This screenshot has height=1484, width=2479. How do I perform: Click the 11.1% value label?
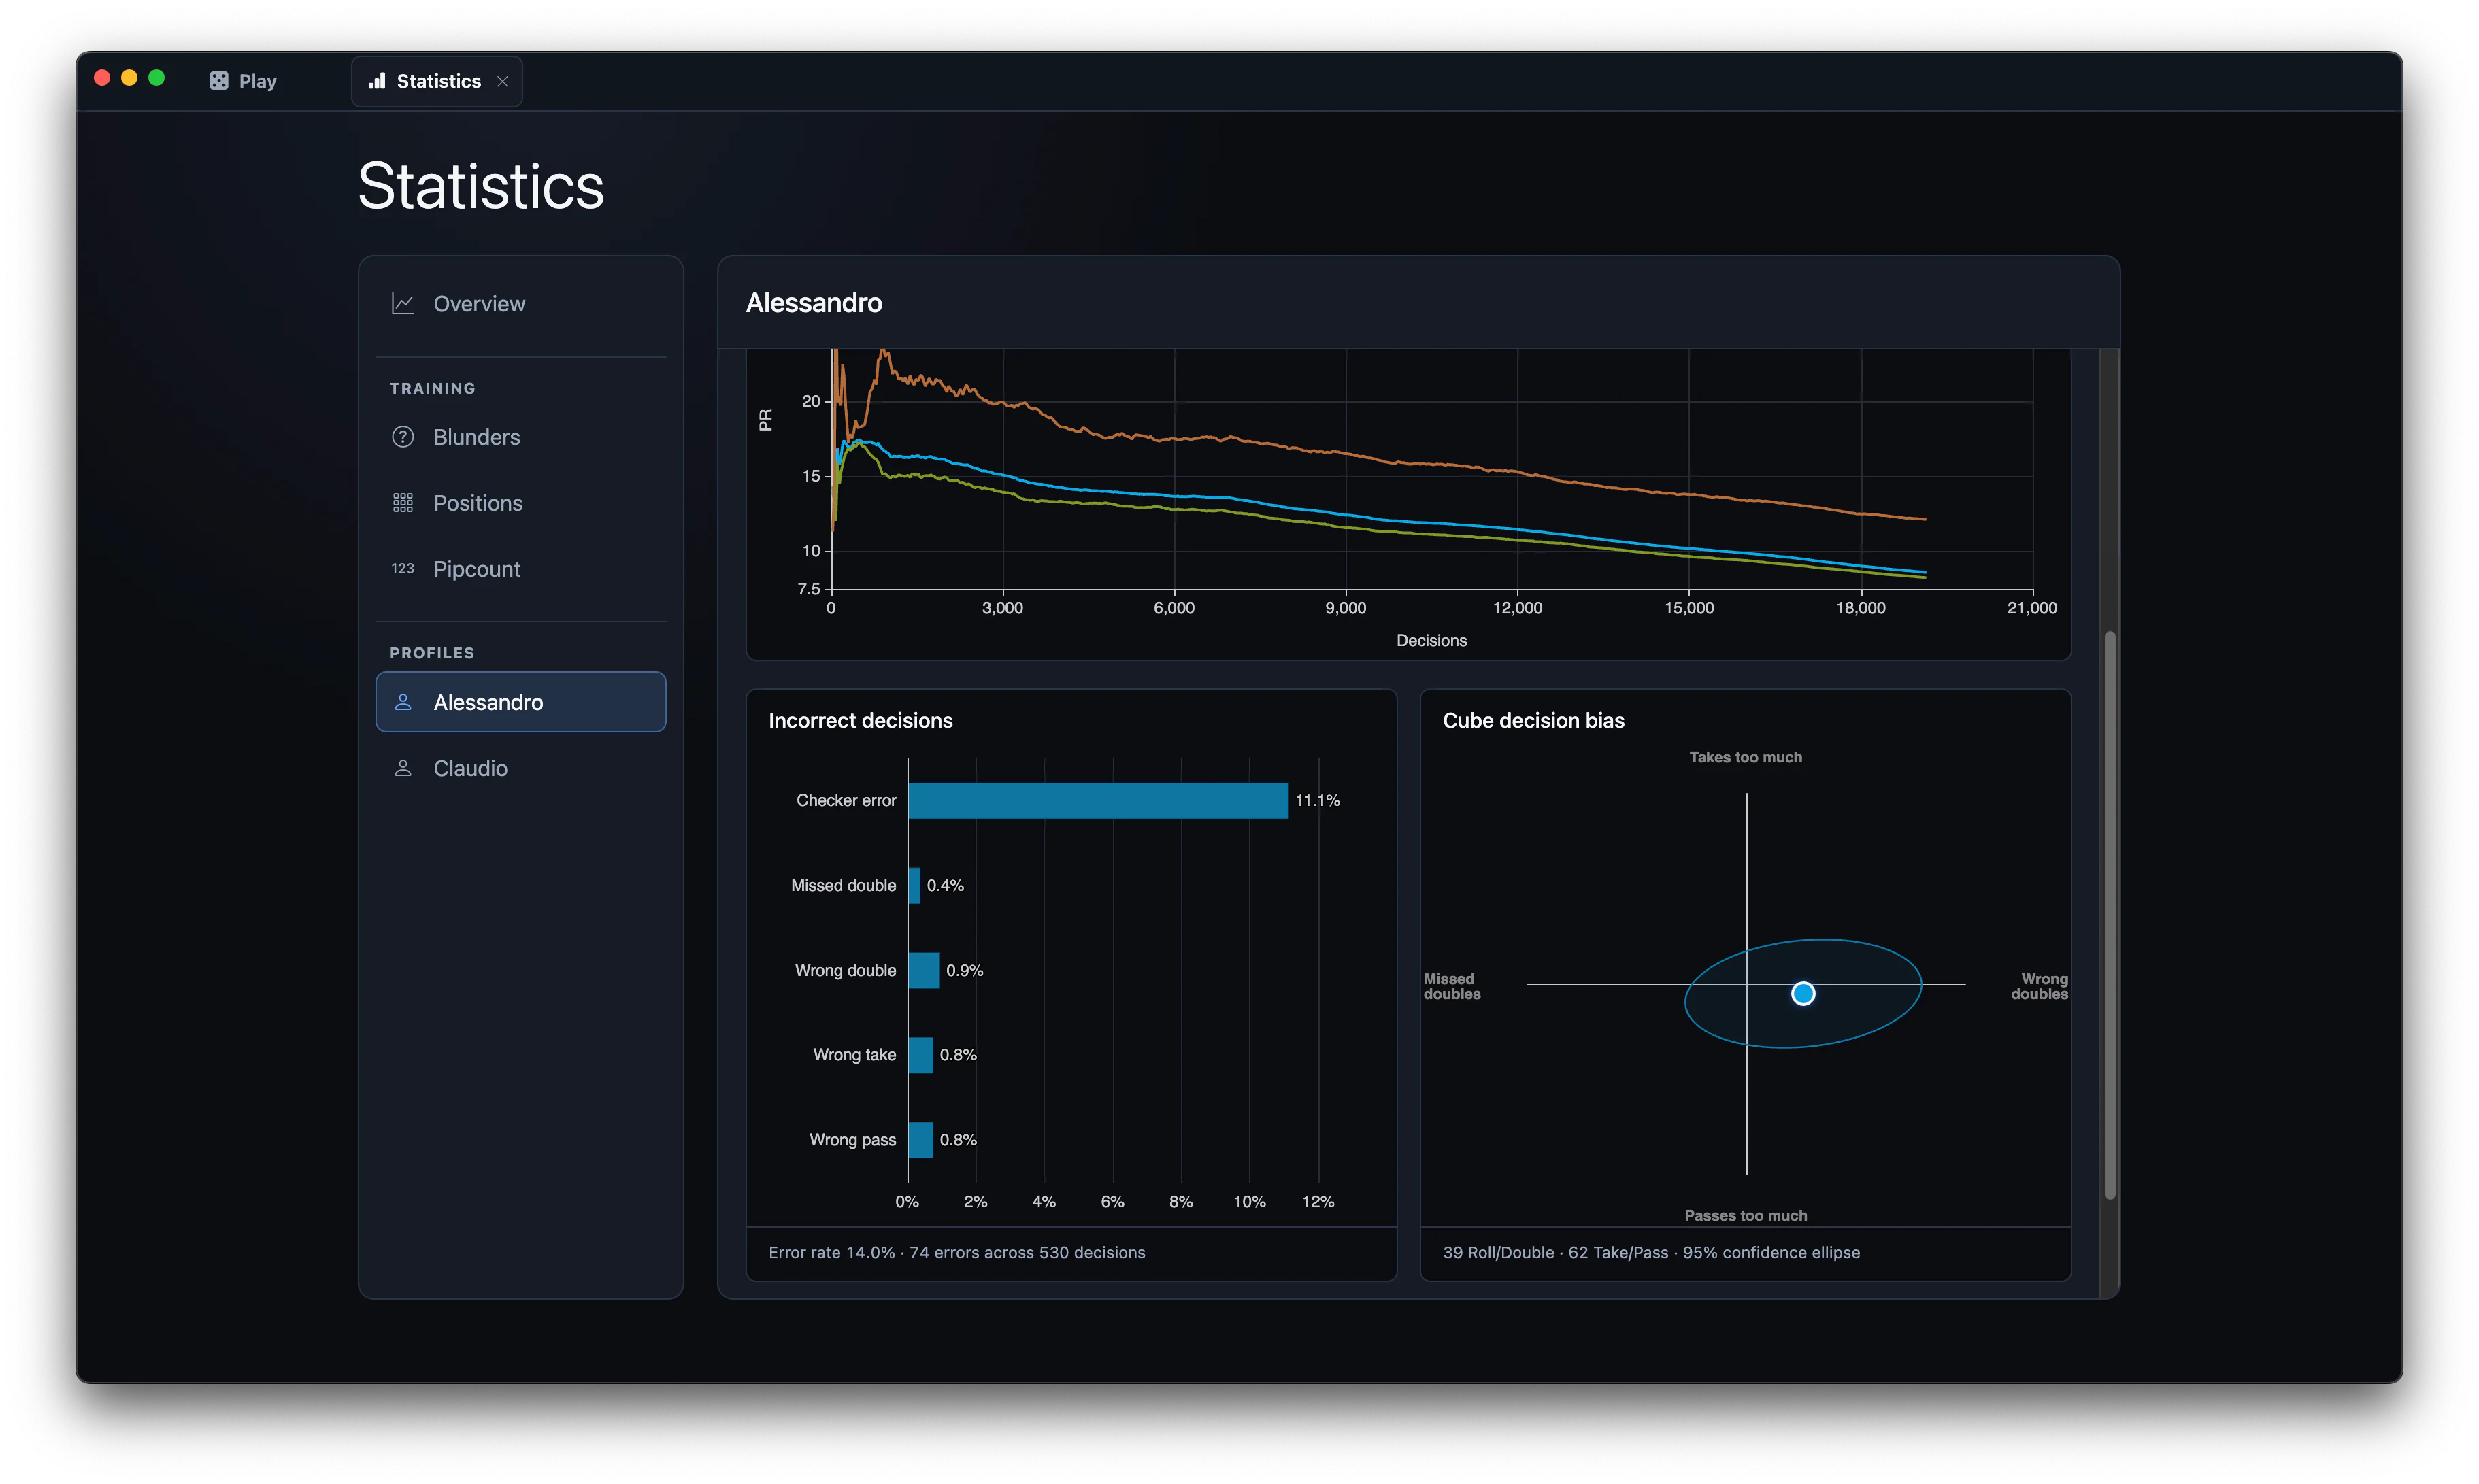point(1318,801)
